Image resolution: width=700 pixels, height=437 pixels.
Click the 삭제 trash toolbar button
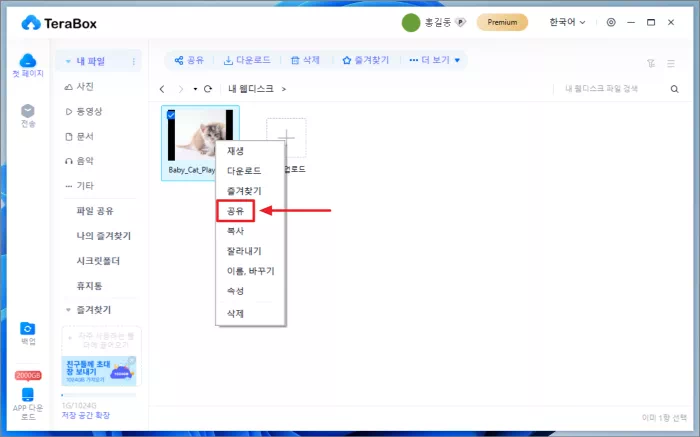pyautogui.click(x=305, y=60)
